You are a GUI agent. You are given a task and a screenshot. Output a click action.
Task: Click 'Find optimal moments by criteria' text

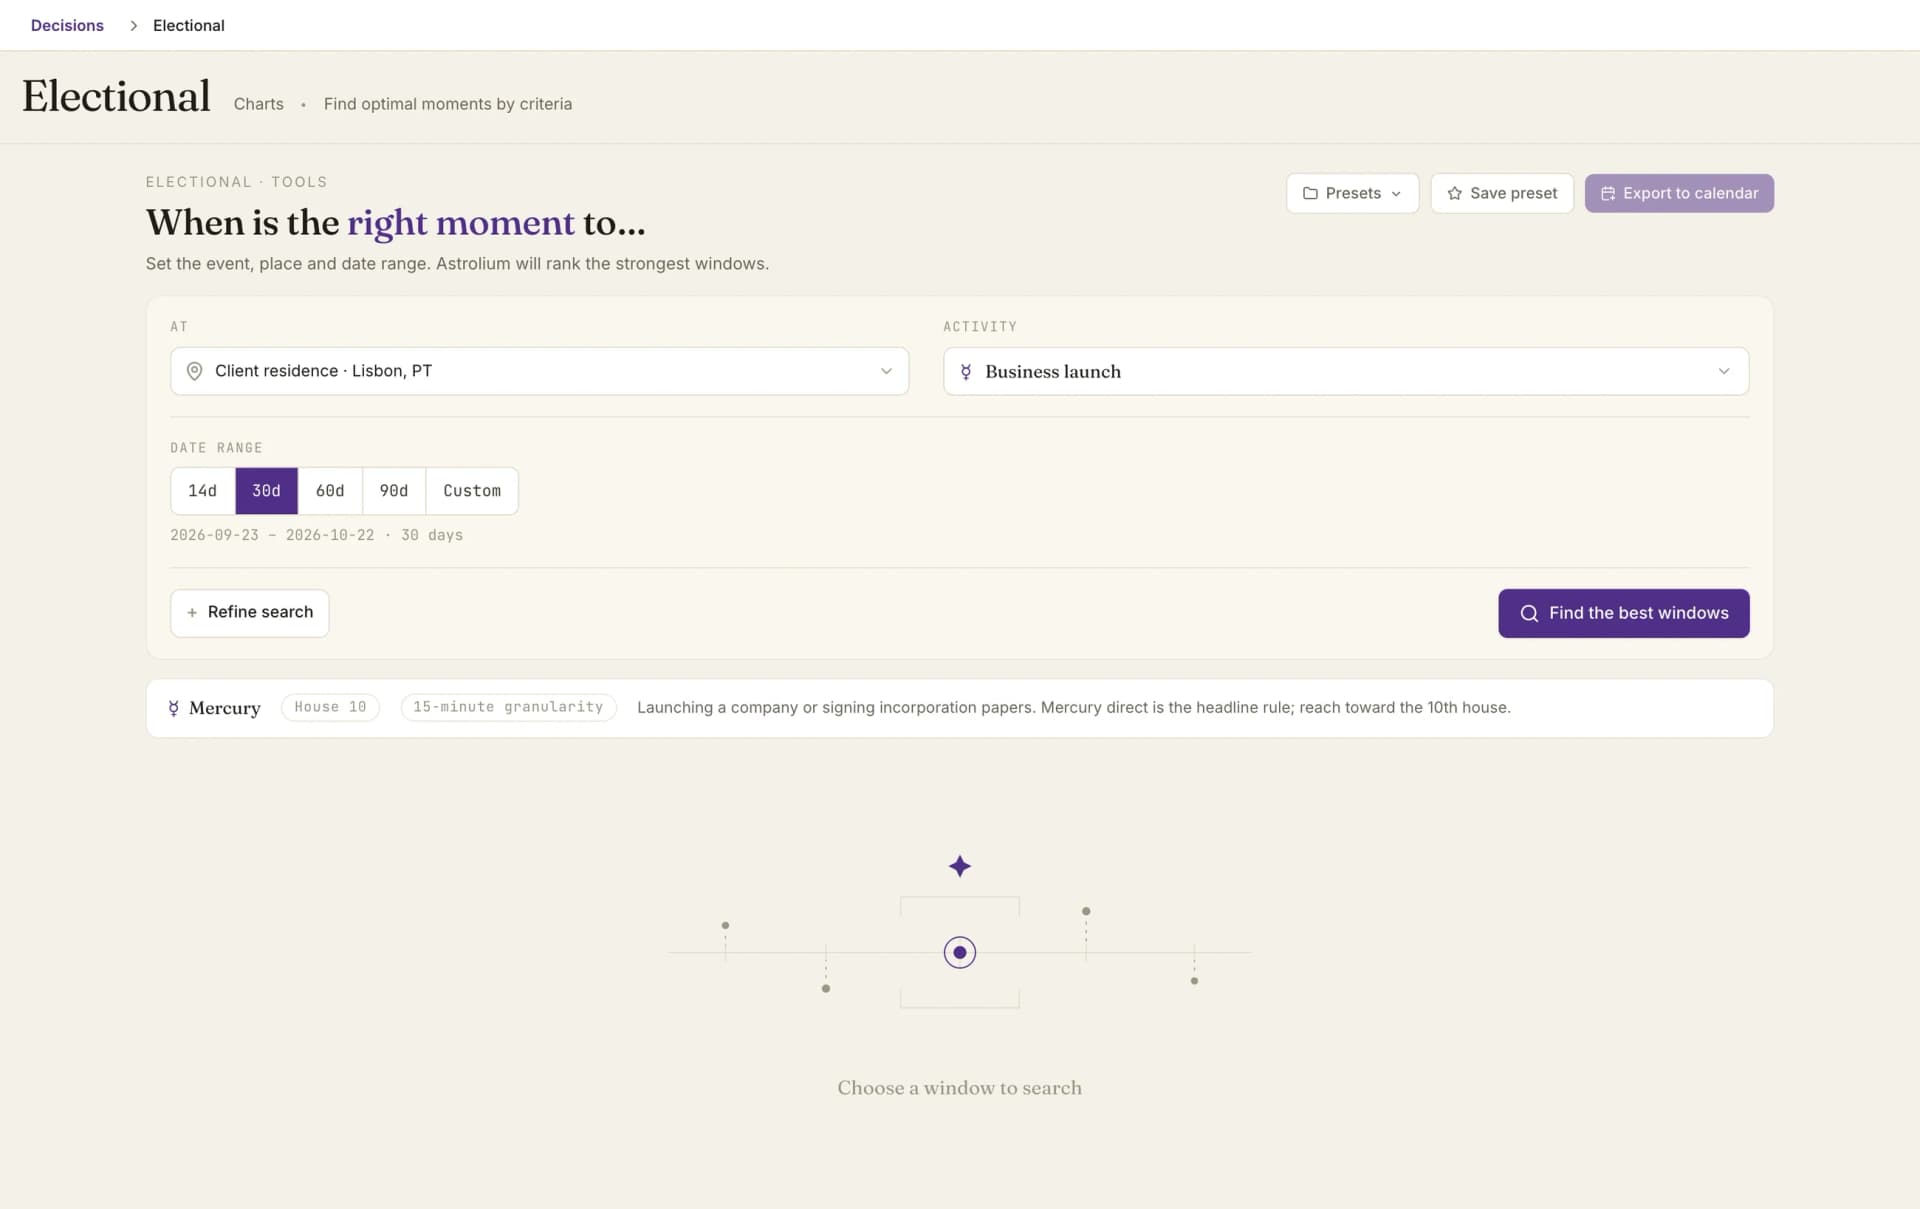[x=448, y=104]
